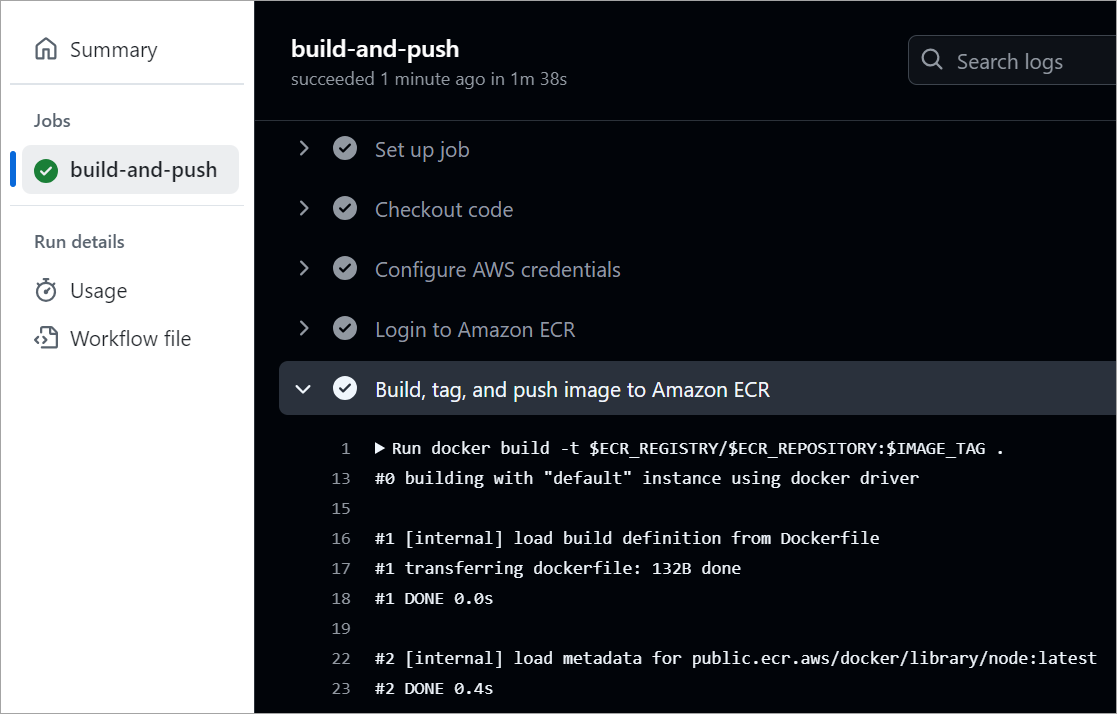Click inside the Search logs field

tap(1010, 60)
